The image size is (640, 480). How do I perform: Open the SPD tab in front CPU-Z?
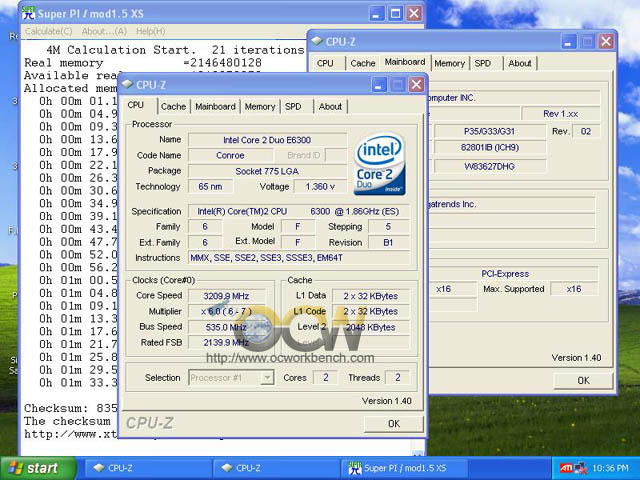pyautogui.click(x=293, y=107)
